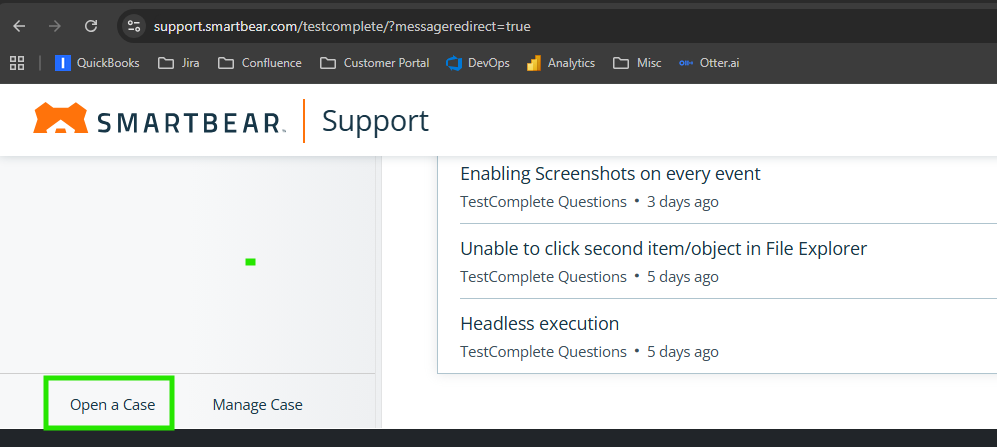Go to the Otter.ai bookmark

(x=708, y=63)
